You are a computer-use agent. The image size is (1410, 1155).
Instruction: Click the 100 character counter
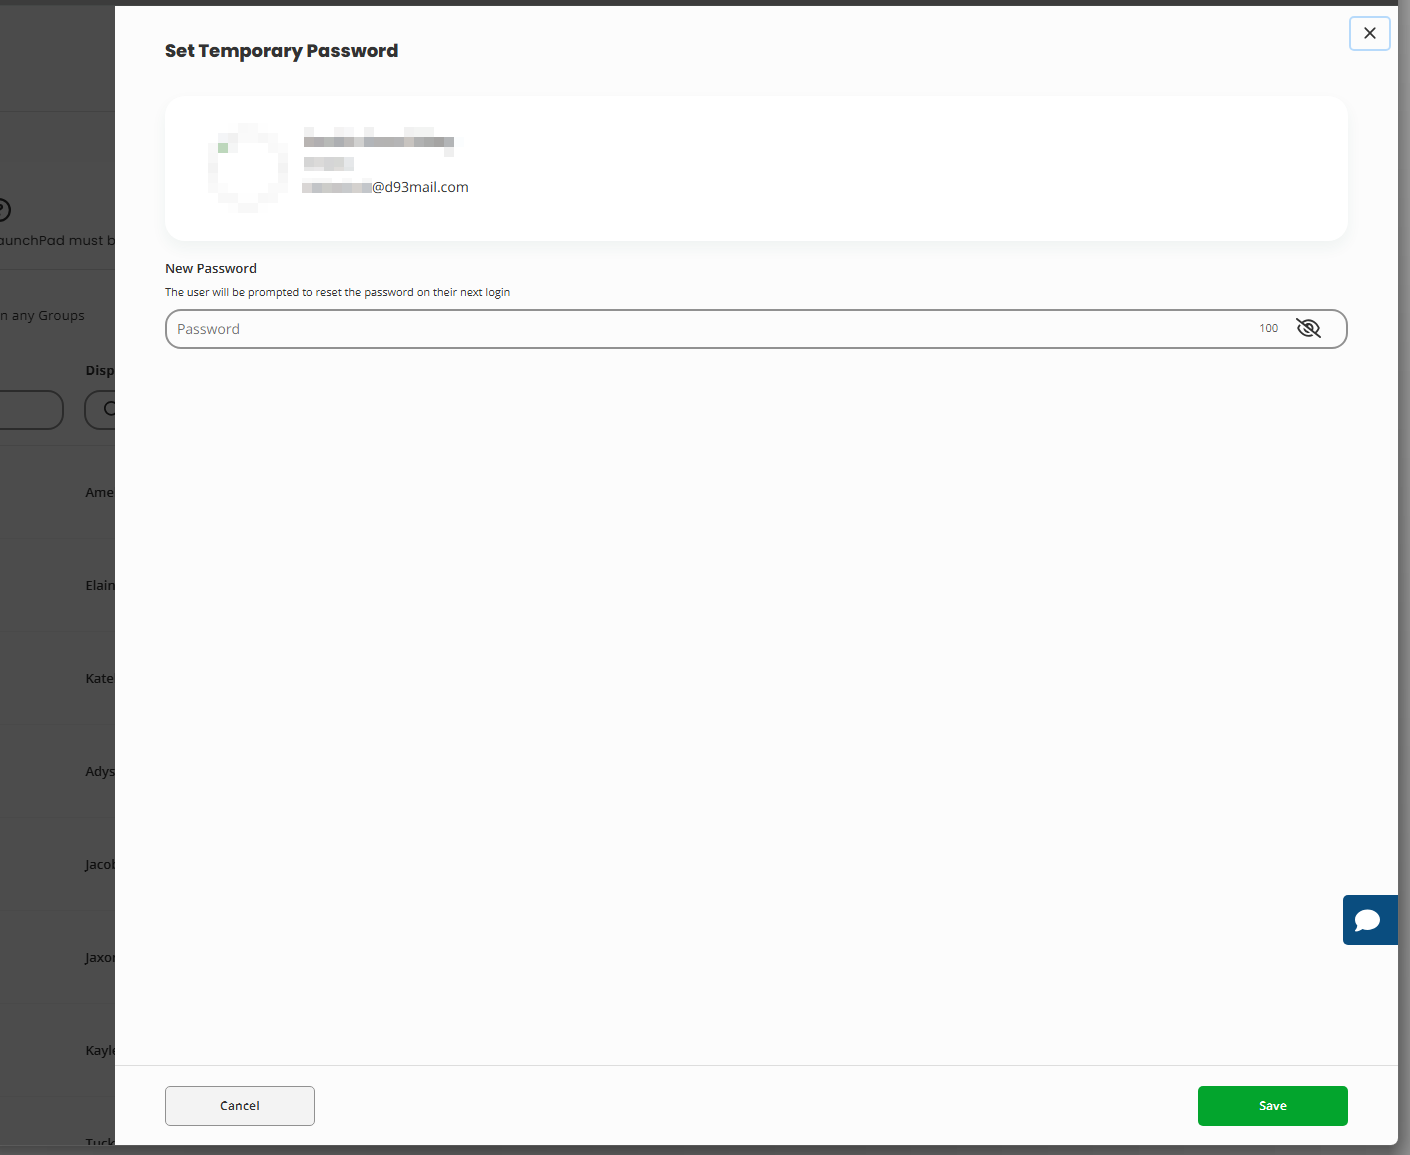coord(1268,329)
